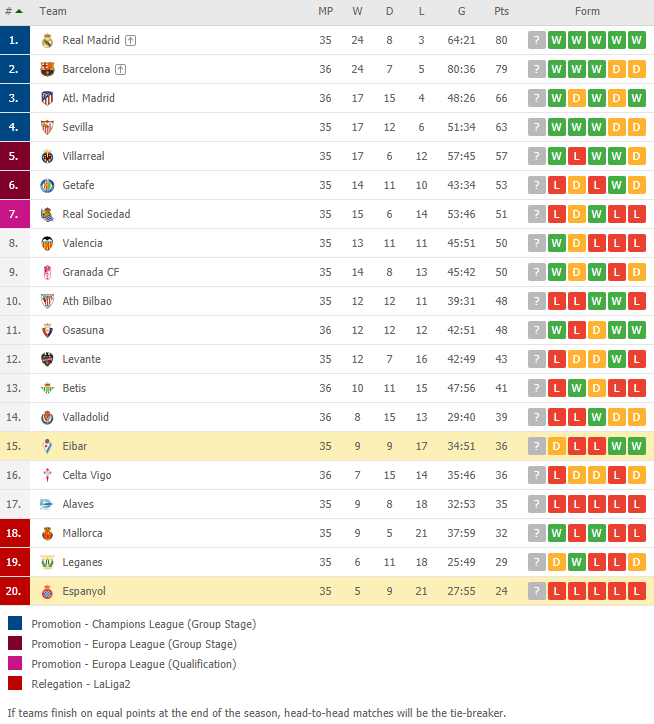The width and height of the screenshot is (654, 724).
Task: Open the Sevilla team page link
Action: (78, 127)
